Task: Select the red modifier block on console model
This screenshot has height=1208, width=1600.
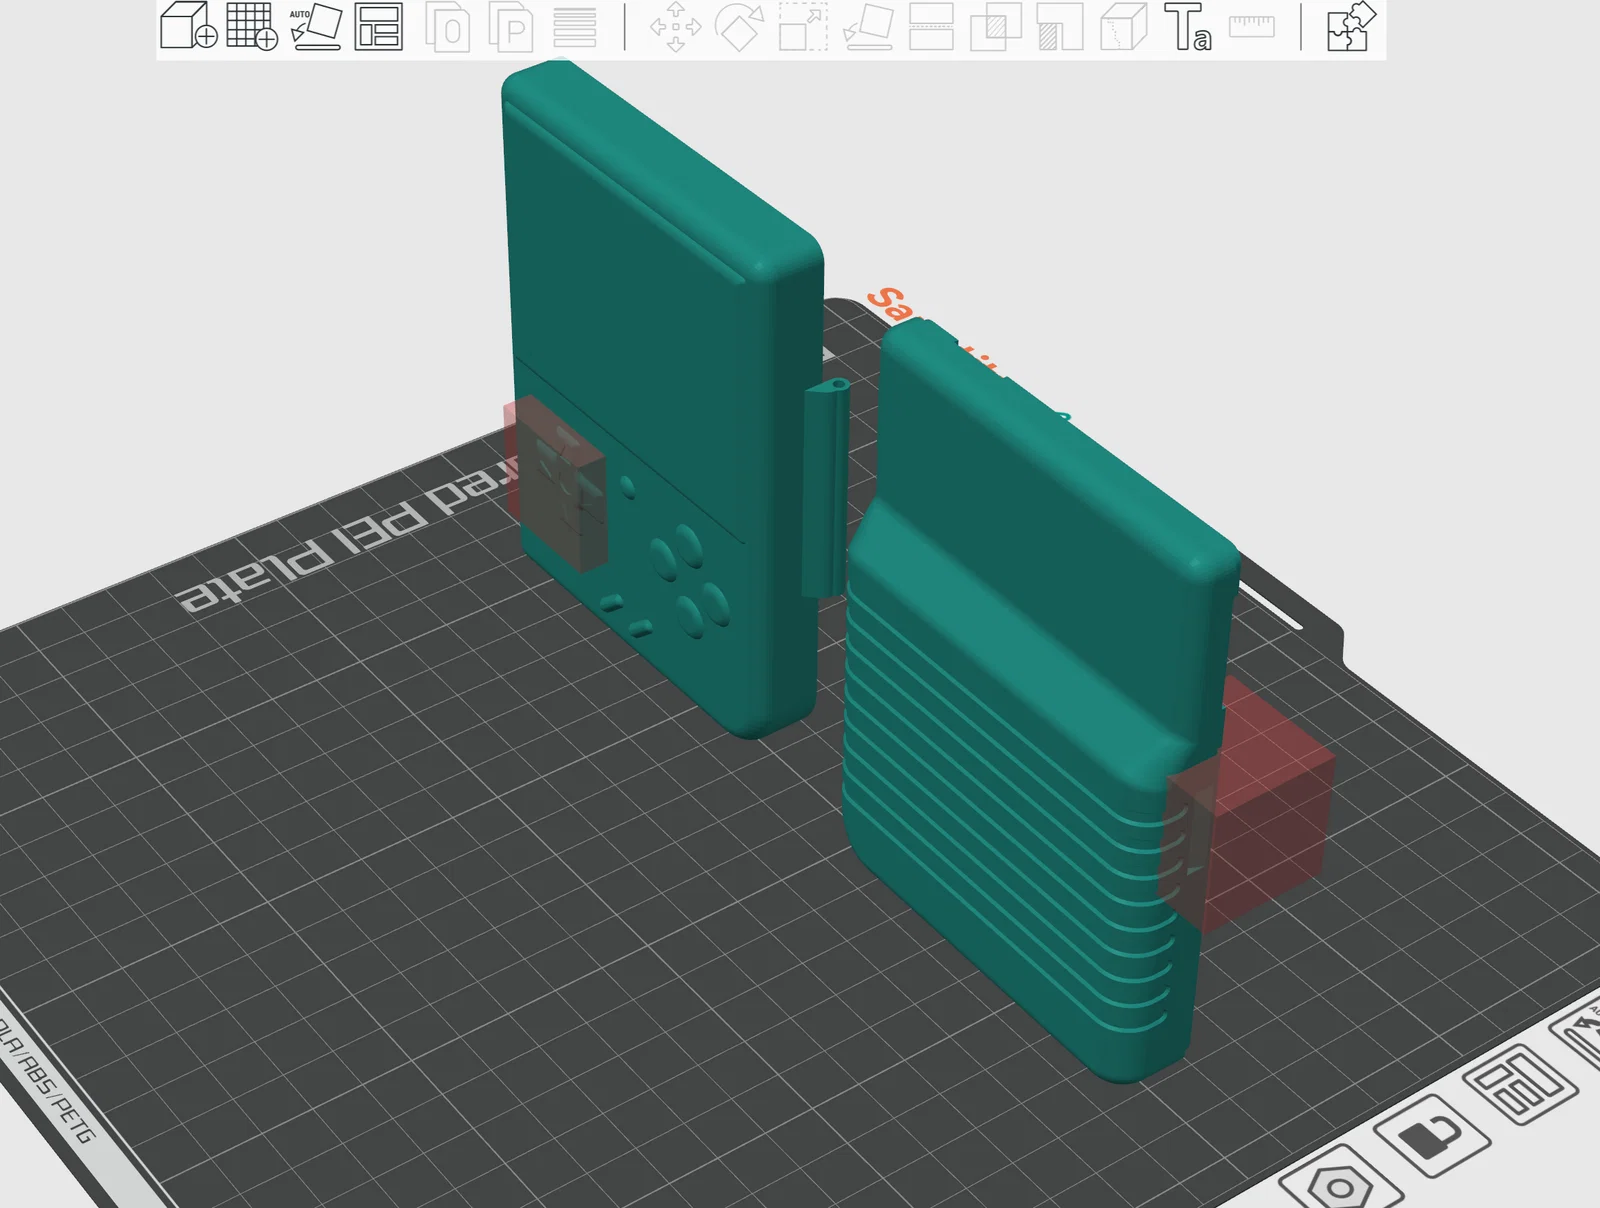Action: pyautogui.click(x=556, y=484)
